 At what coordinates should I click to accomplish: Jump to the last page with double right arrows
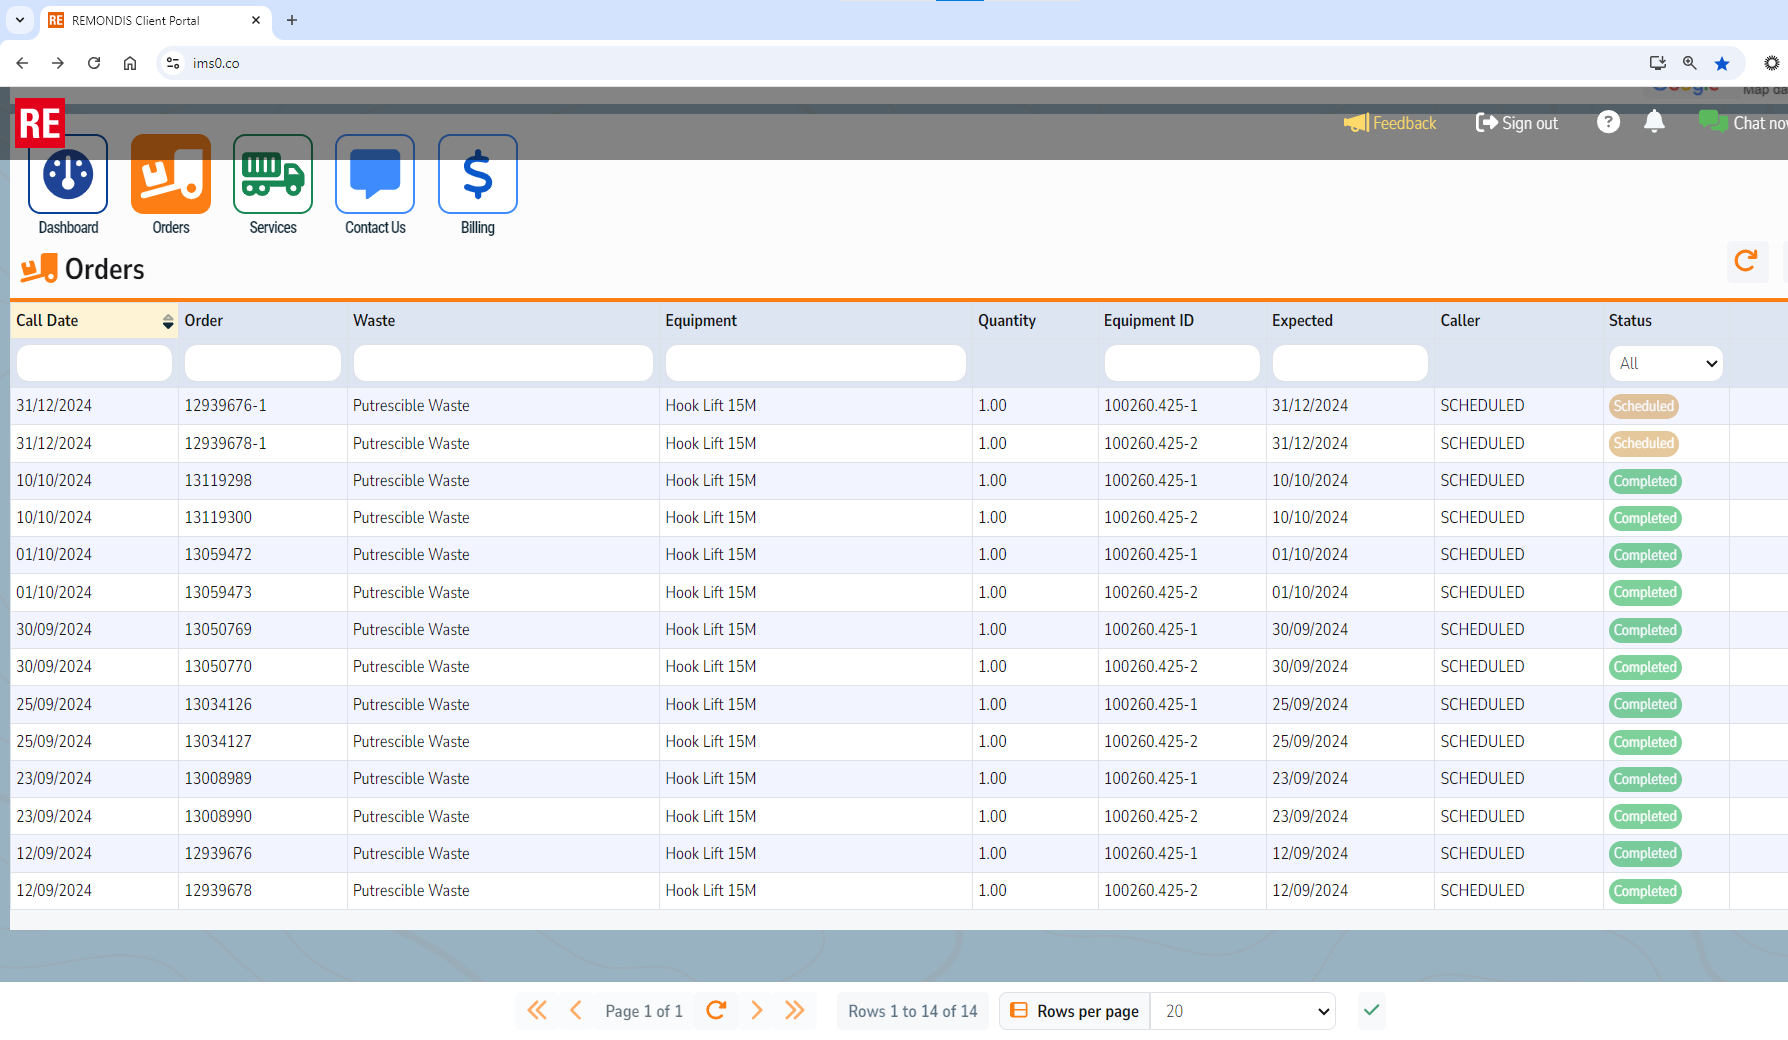click(795, 1011)
